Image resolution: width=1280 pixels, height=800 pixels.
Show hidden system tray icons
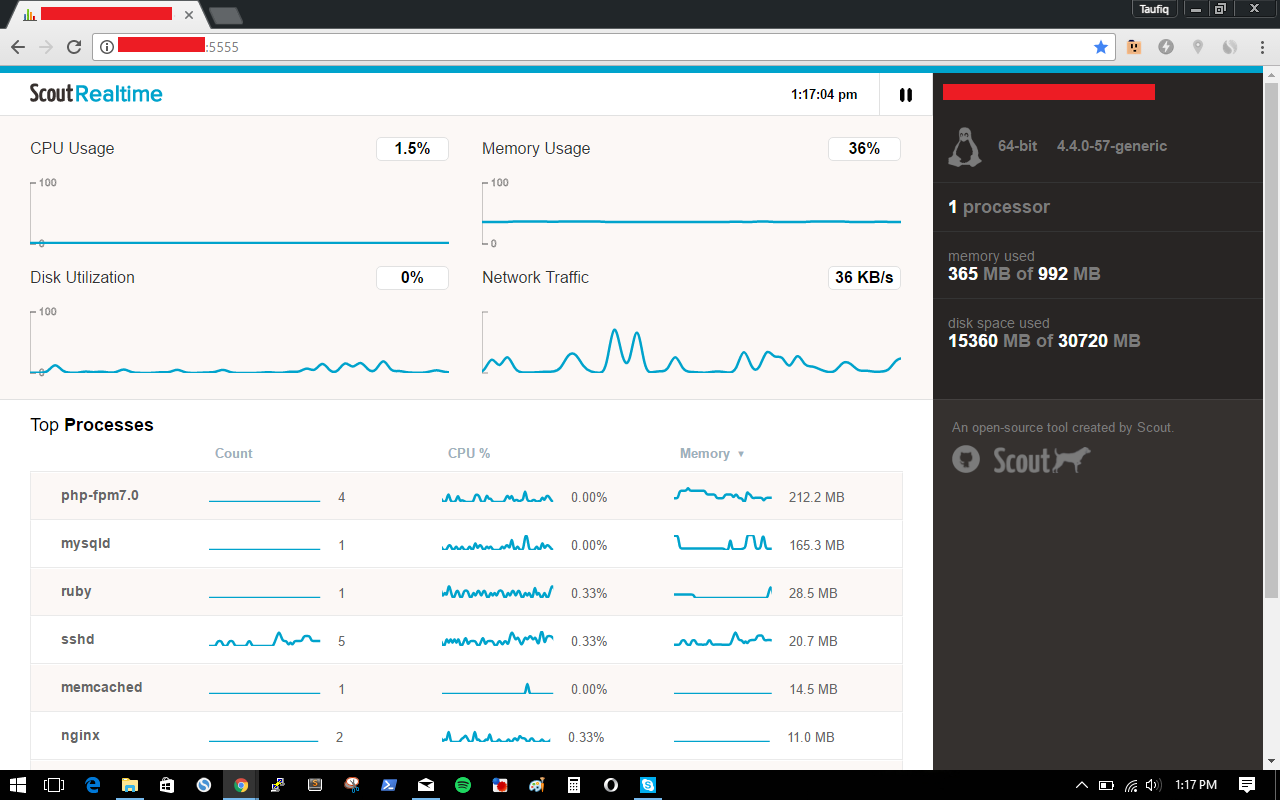click(1081, 785)
